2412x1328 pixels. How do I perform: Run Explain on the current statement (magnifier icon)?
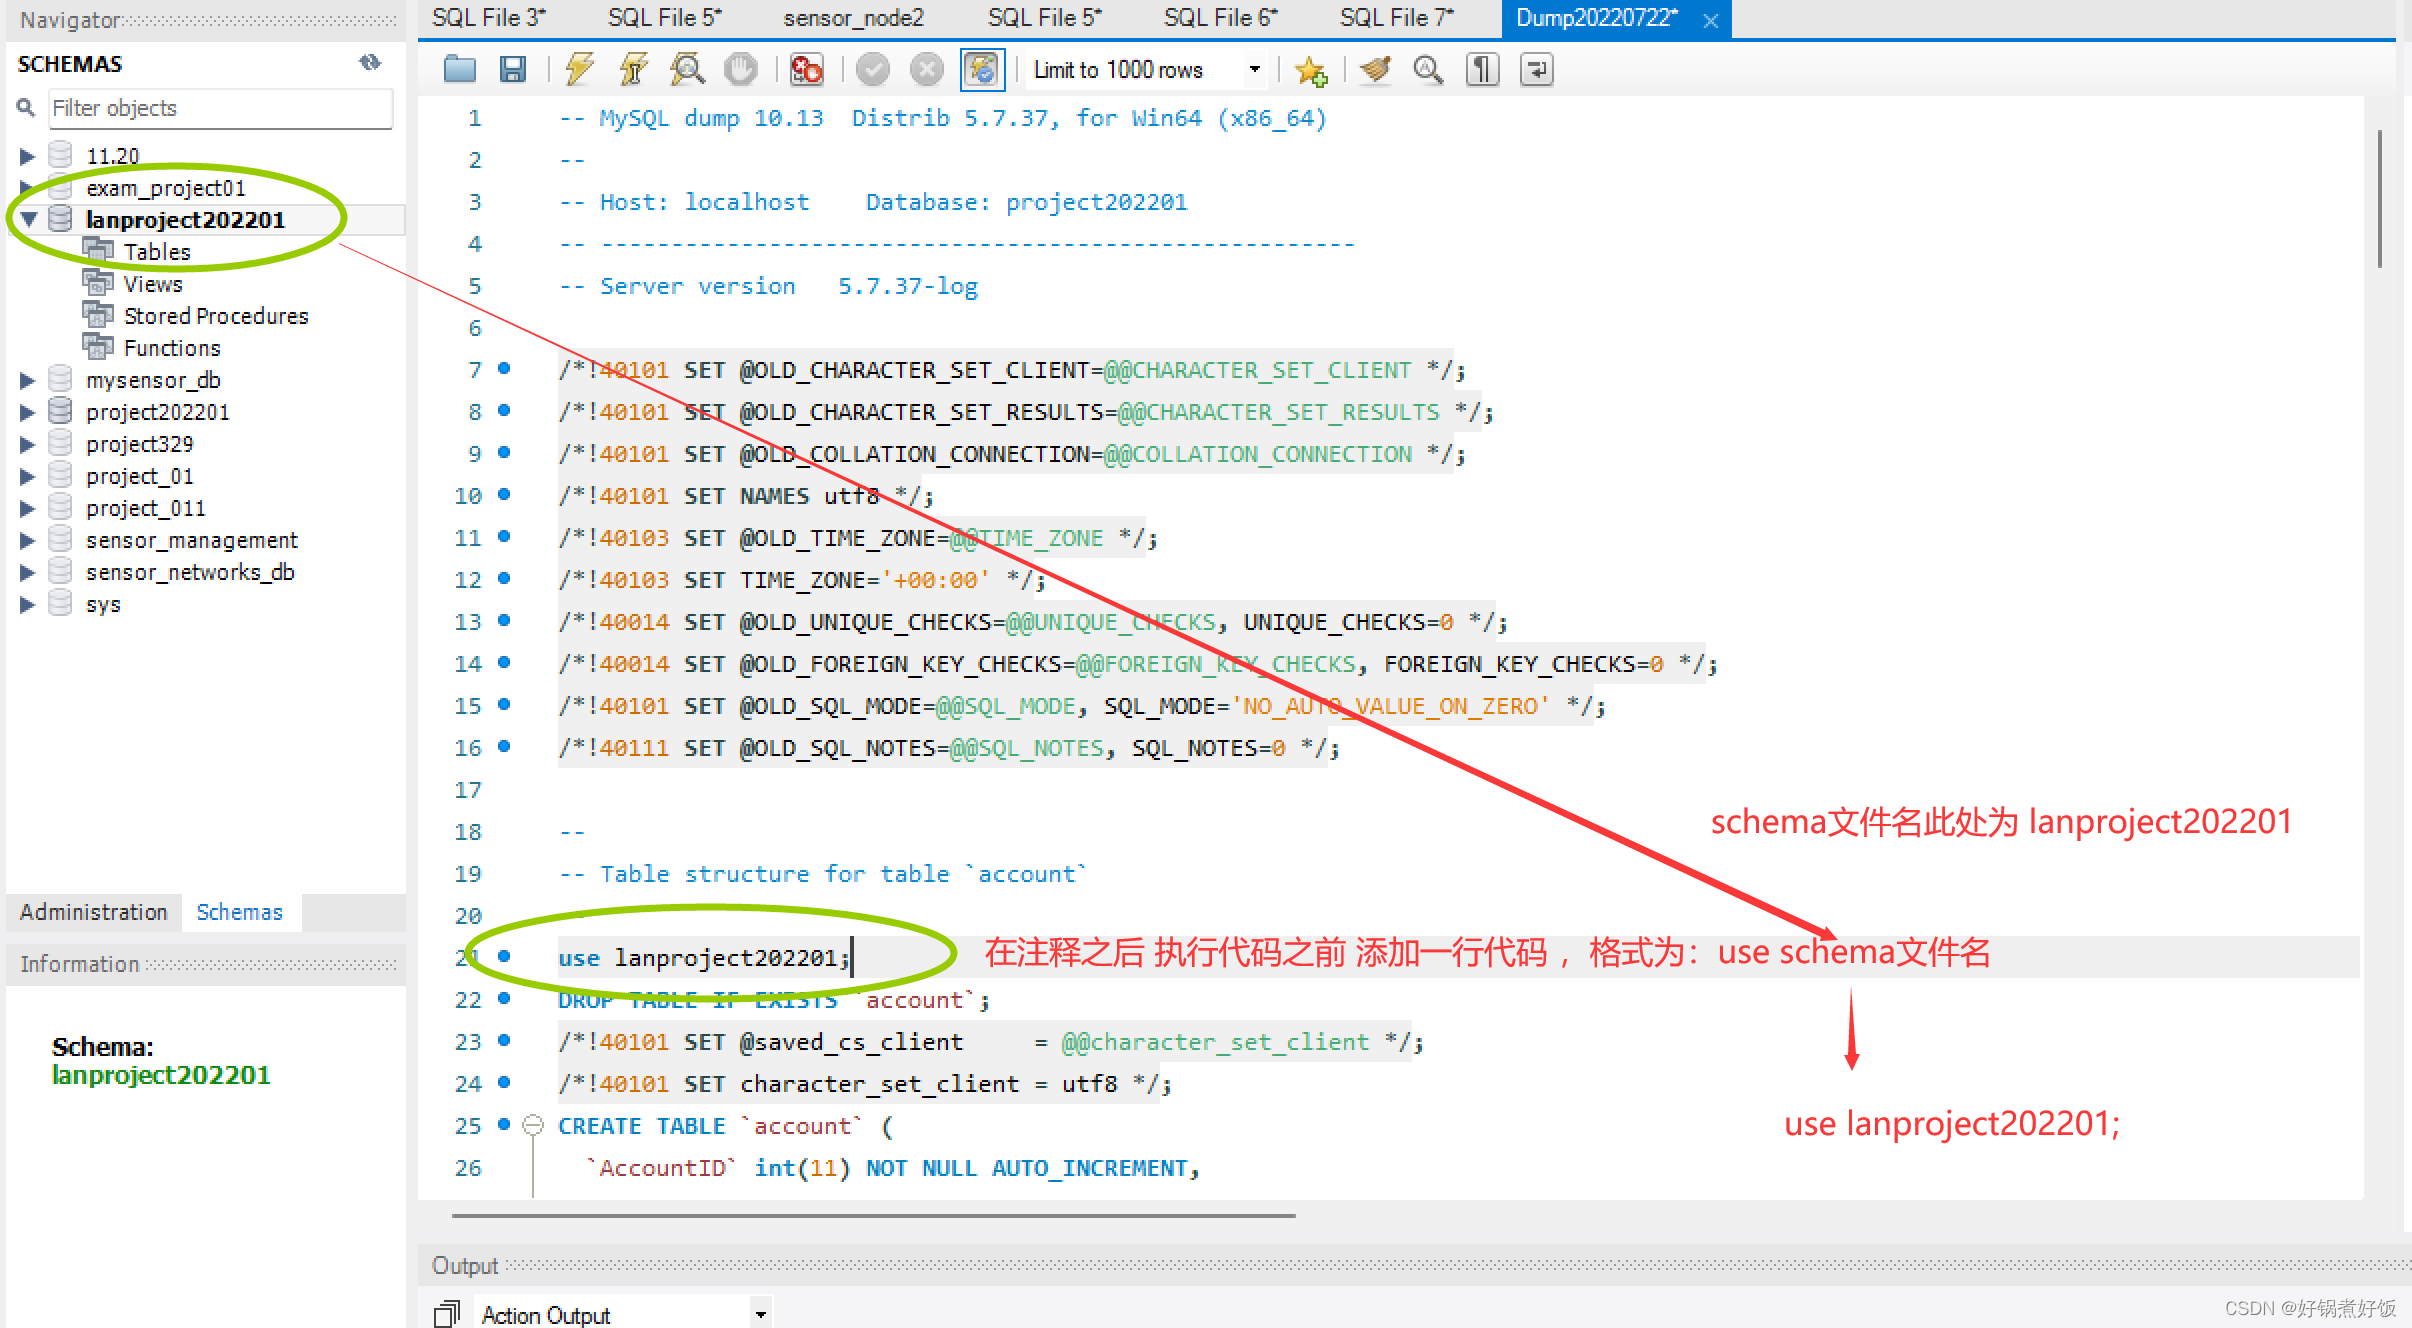[687, 69]
